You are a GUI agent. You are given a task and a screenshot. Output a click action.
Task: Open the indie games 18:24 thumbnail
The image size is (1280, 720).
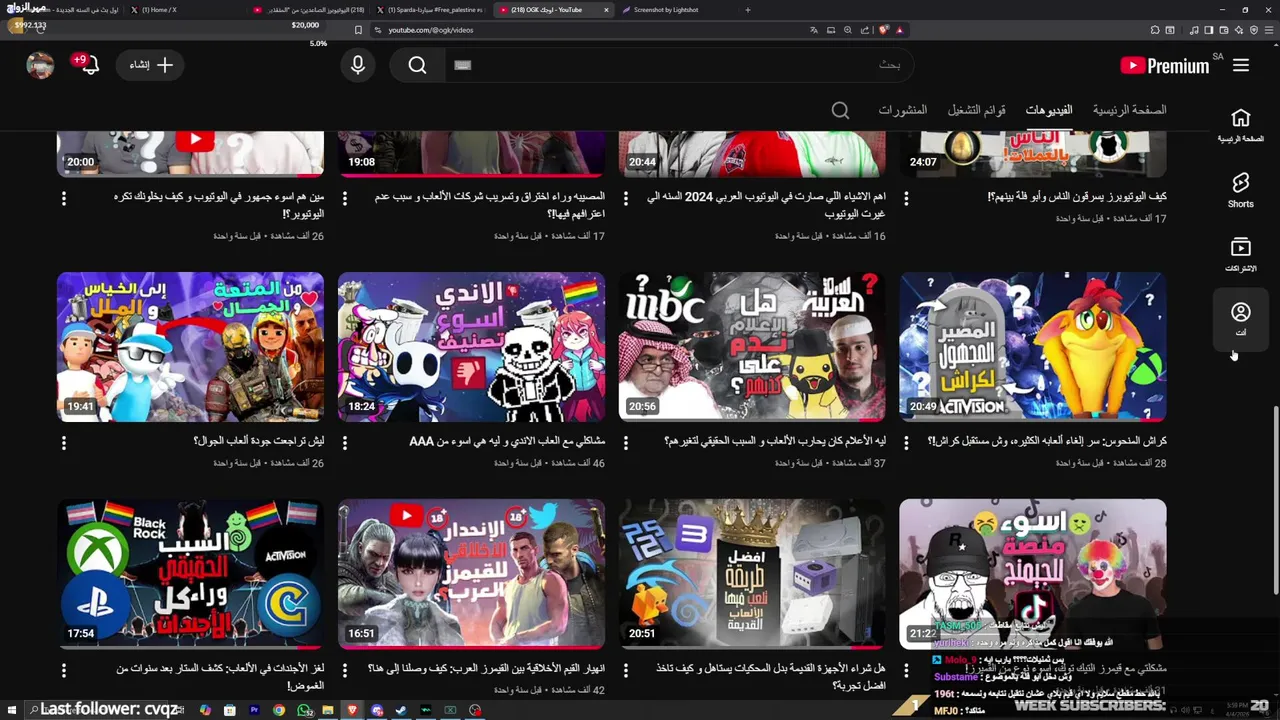(471, 347)
